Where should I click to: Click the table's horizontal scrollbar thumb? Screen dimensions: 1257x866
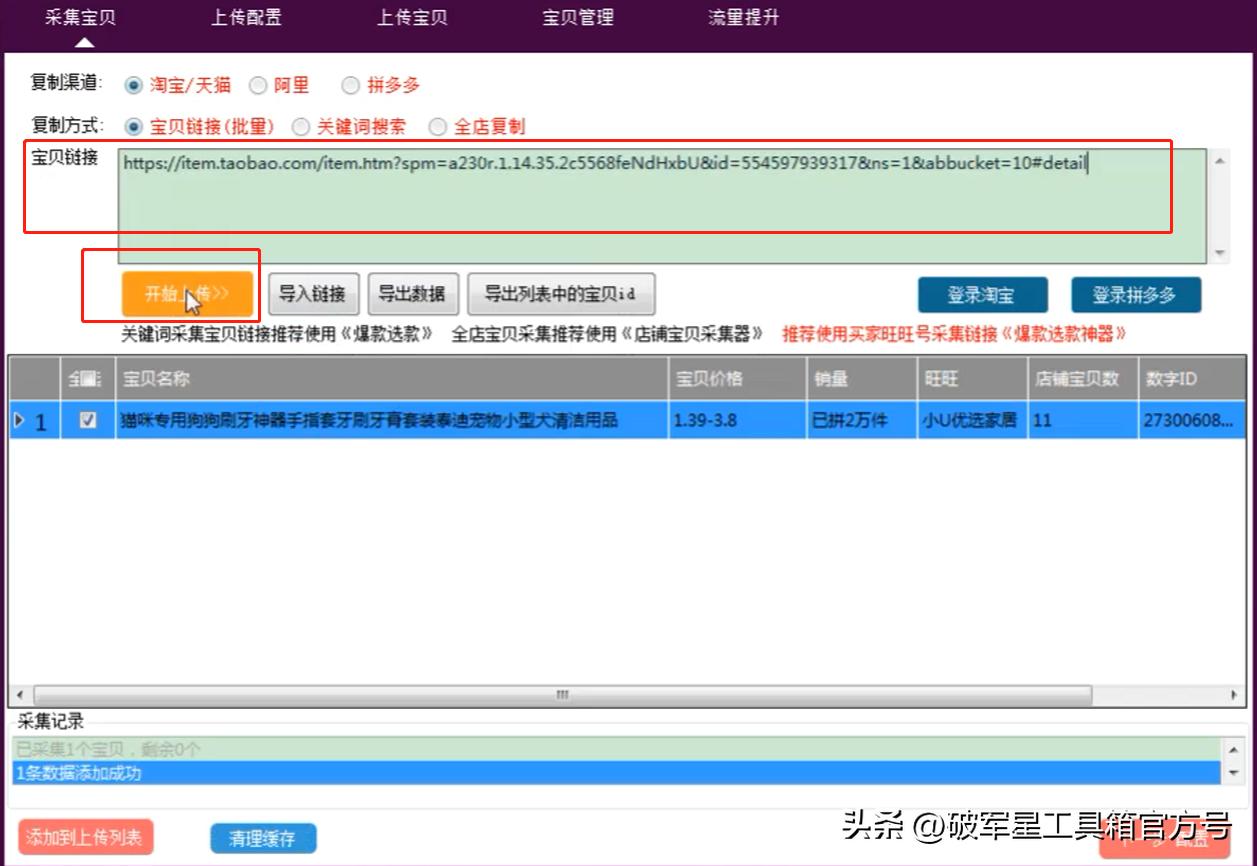point(562,694)
